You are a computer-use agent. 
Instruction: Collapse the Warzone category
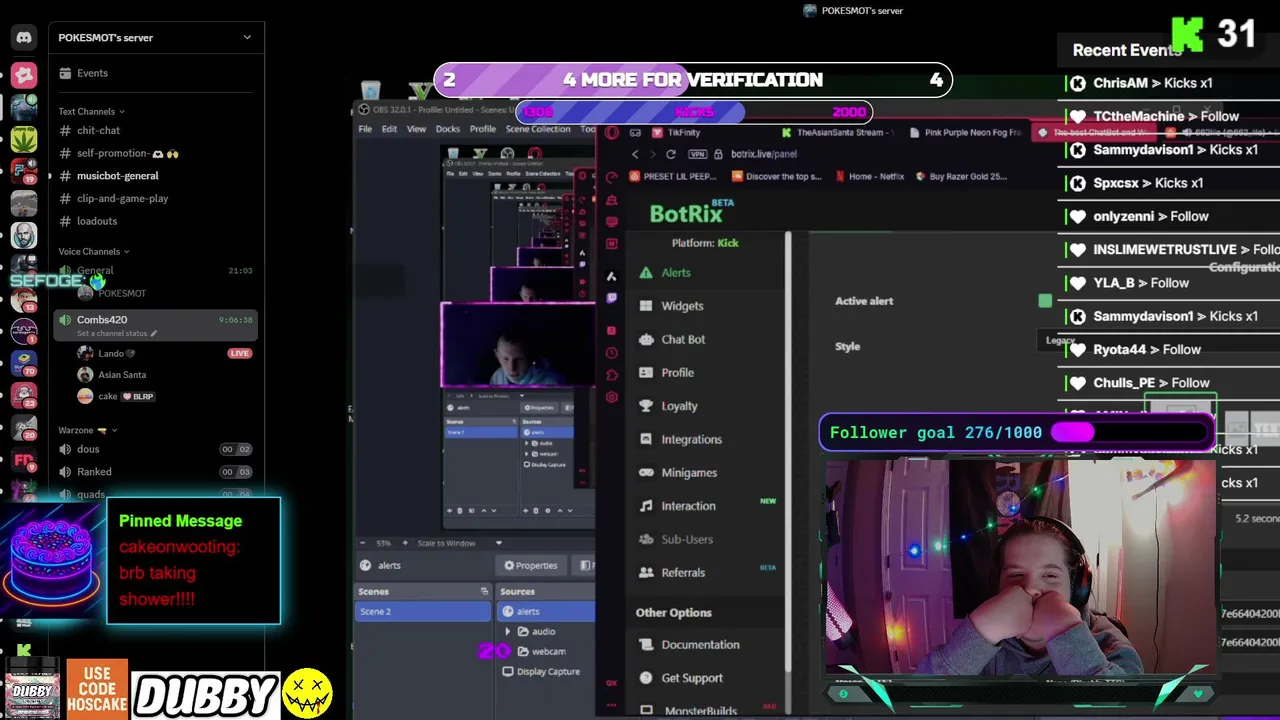point(88,430)
